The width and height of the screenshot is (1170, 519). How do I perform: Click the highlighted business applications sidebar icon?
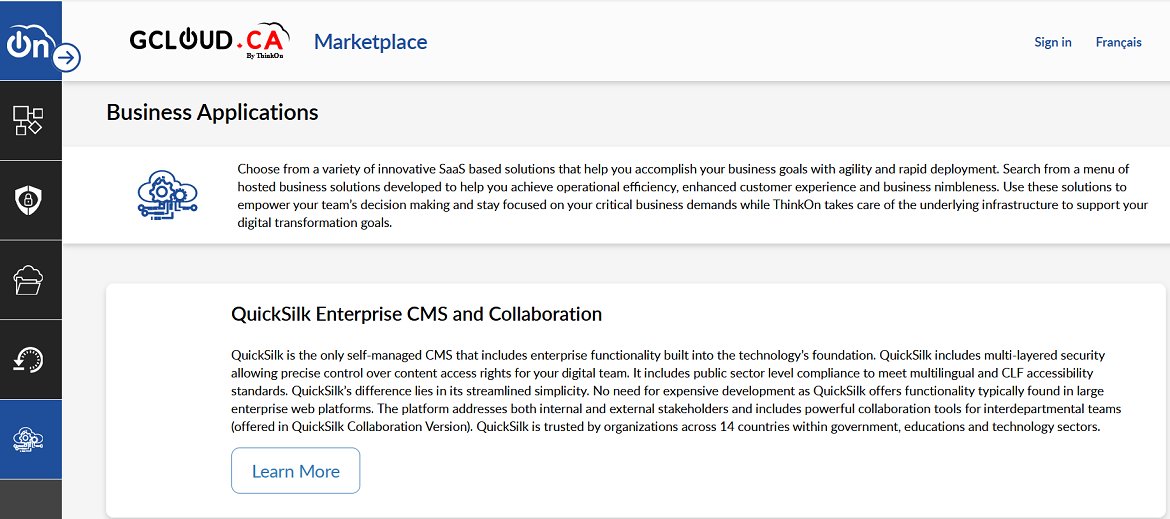[29, 439]
